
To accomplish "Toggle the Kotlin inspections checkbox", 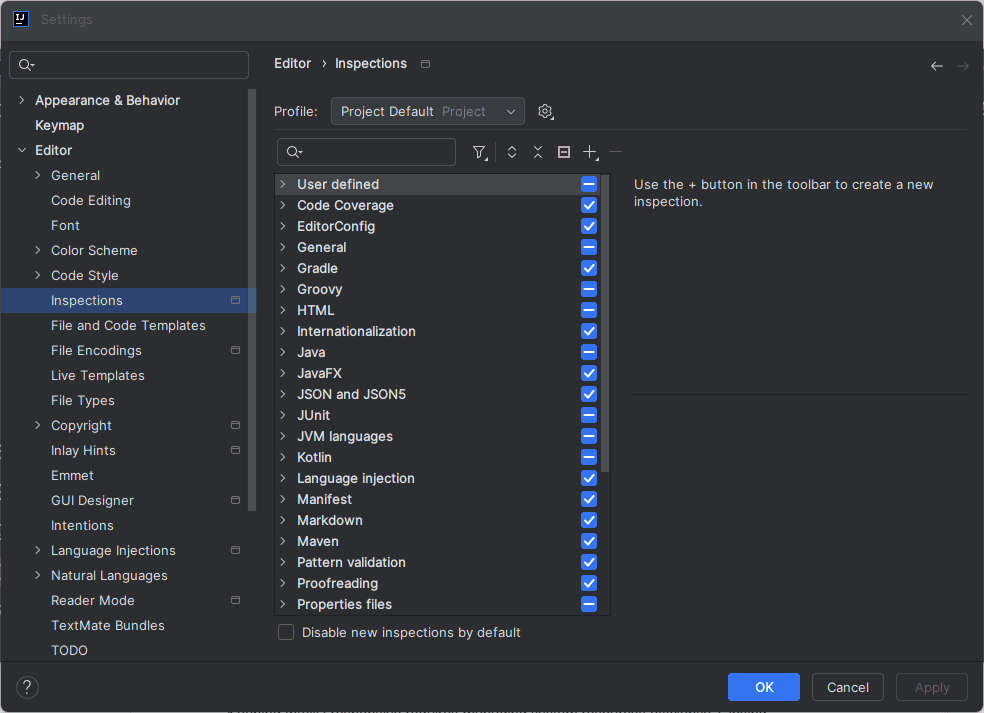I will click(589, 457).
